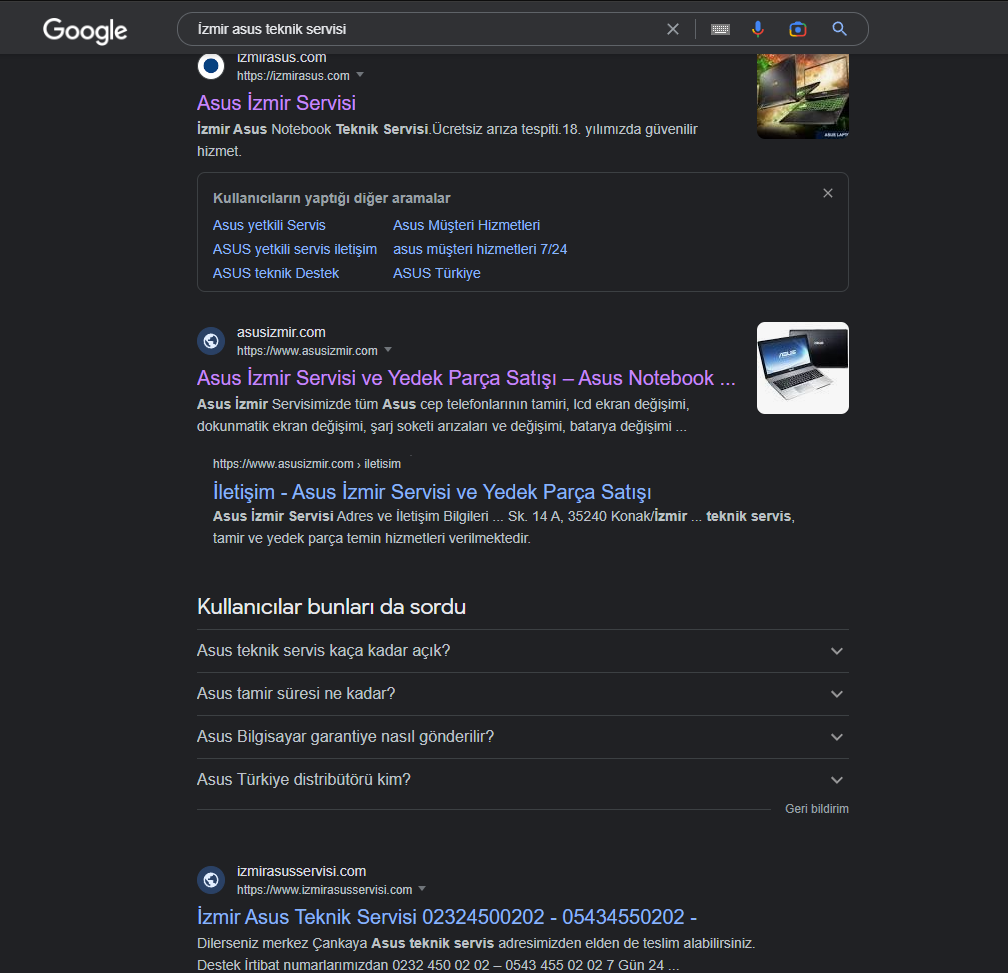Click the 'Geri bildirim' feedback link

pyautogui.click(x=816, y=808)
